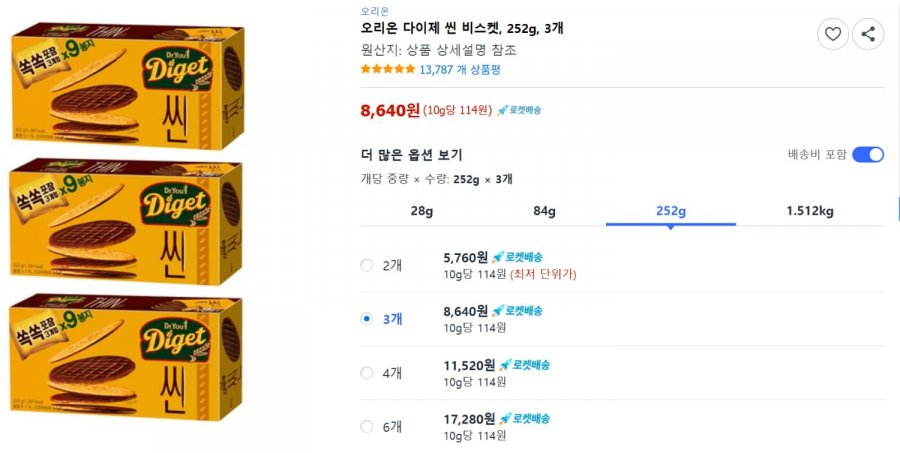
Task: Click rocket delivery badge in the 4개 row
Action: (524, 365)
